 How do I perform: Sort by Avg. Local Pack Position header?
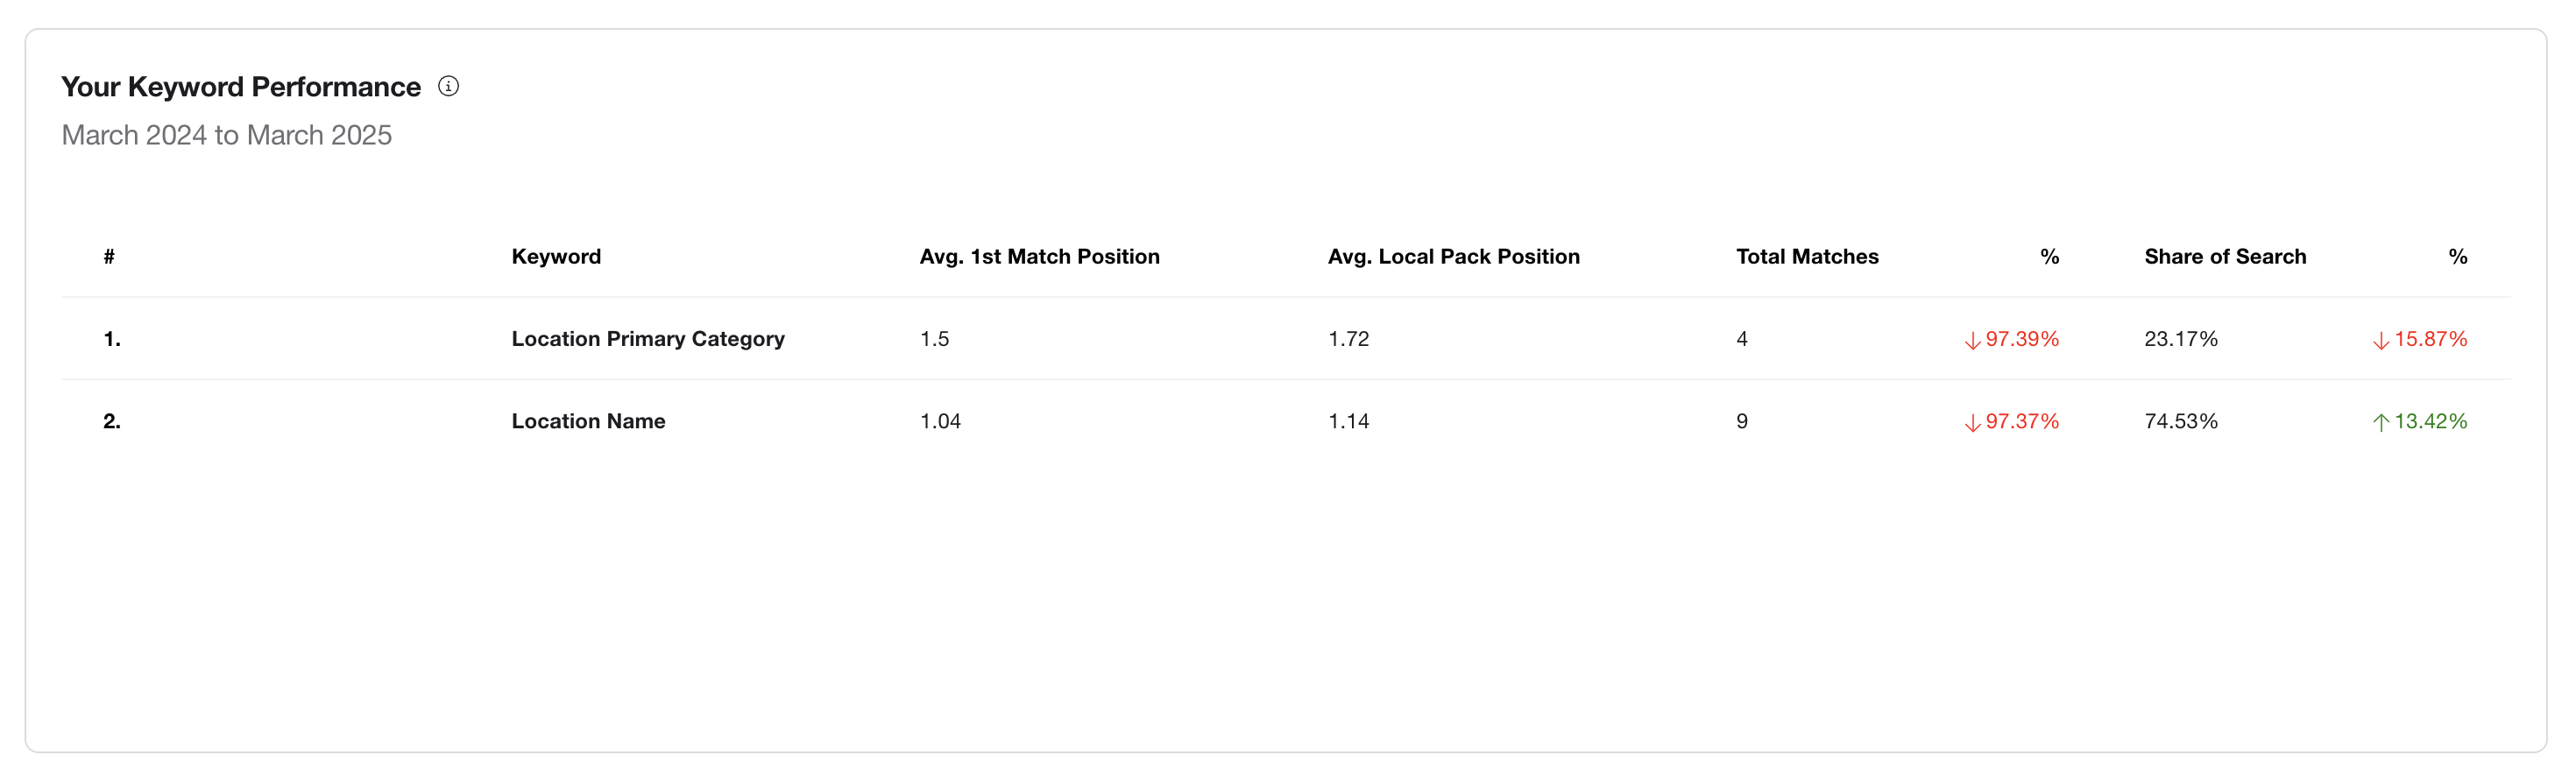(x=1453, y=256)
